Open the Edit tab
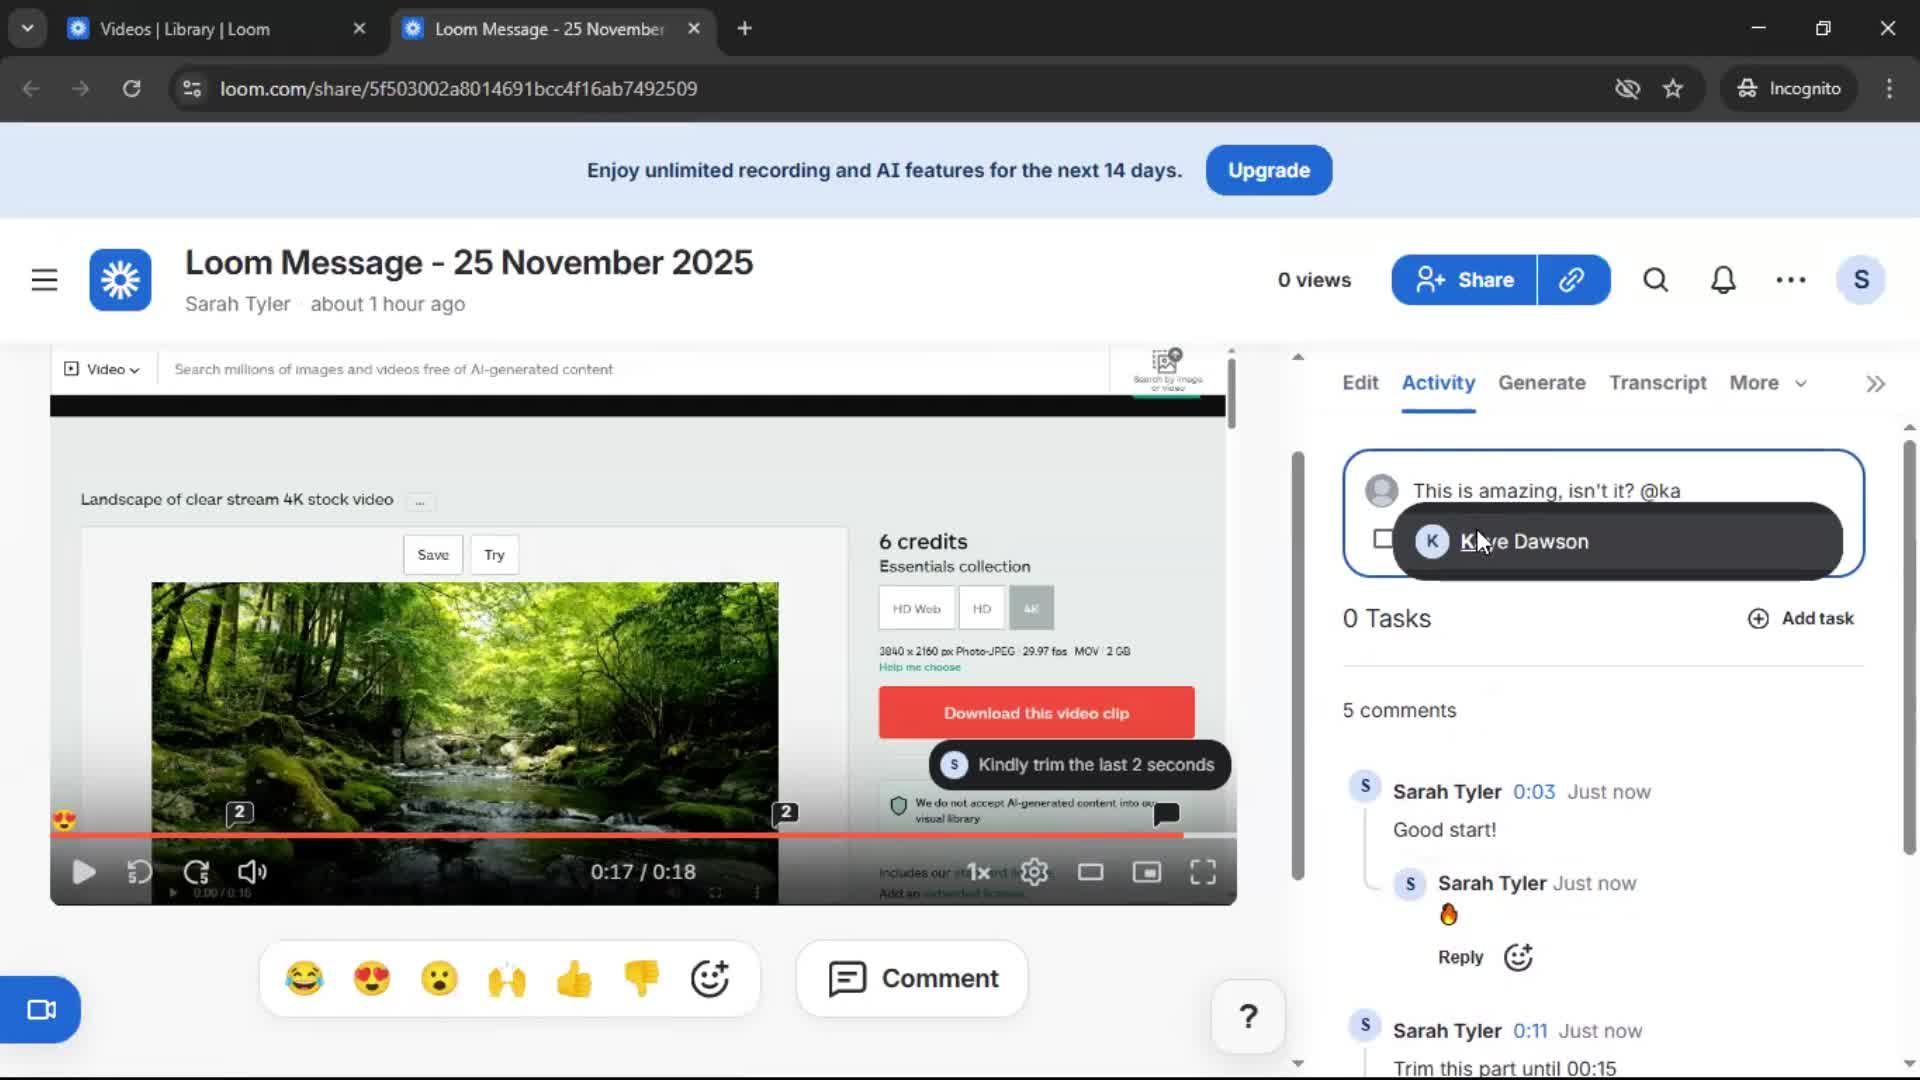This screenshot has width=1920, height=1080. [x=1359, y=383]
